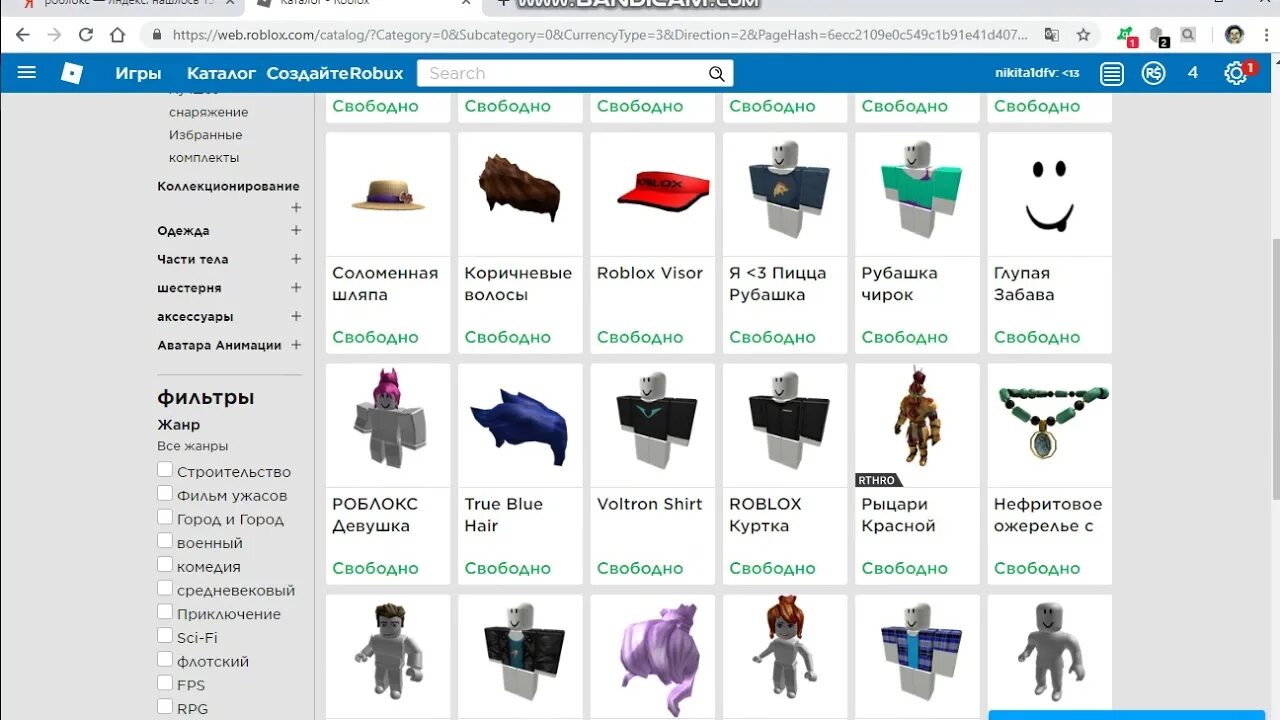The image size is (1280, 720).
Task: Open the browser profile avatar
Action: (1235, 35)
